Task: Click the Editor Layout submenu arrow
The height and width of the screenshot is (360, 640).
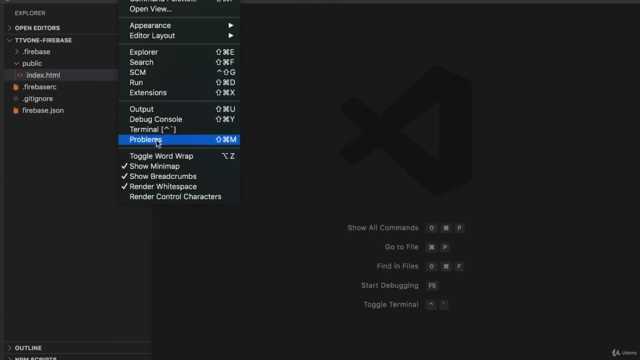Action: tap(231, 36)
